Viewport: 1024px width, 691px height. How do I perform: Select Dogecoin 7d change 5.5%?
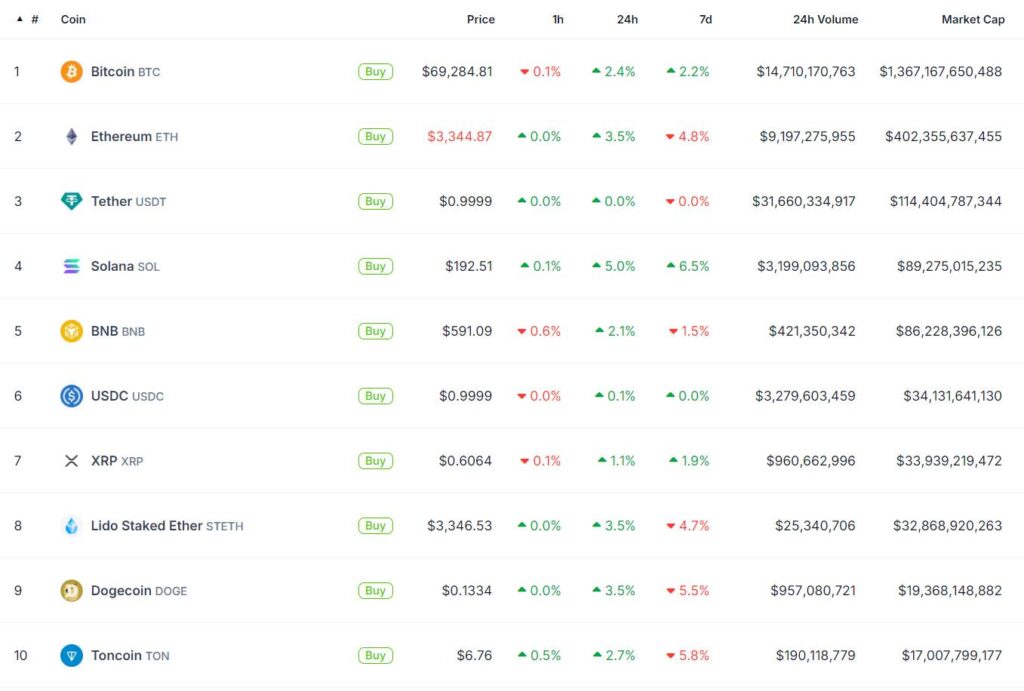click(688, 590)
